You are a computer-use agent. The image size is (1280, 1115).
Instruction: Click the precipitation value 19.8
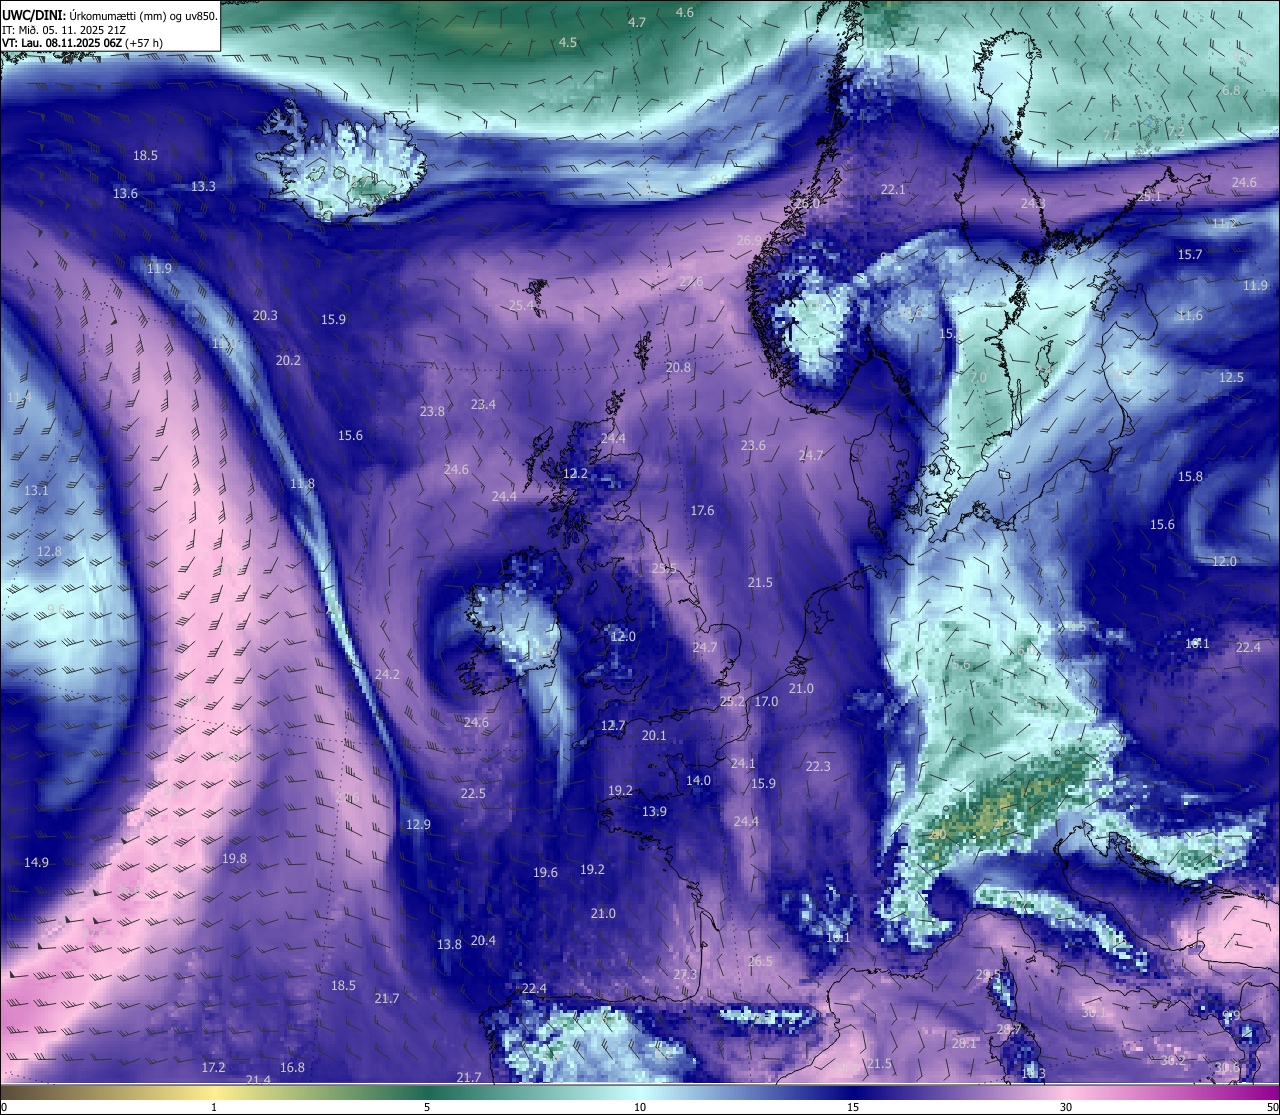pyautogui.click(x=234, y=858)
